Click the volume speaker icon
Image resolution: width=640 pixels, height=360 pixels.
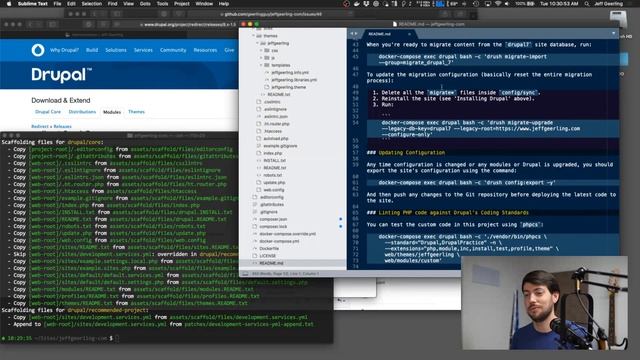click(507, 4)
